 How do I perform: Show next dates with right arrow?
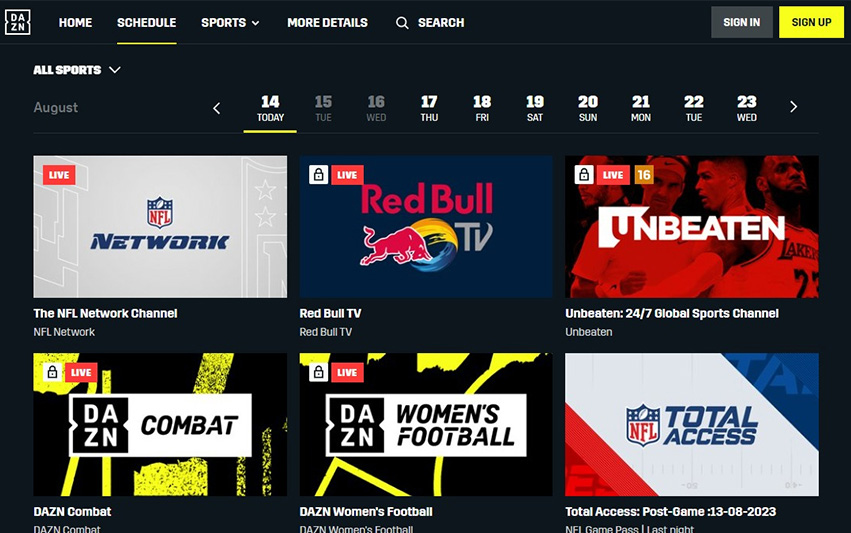793,107
